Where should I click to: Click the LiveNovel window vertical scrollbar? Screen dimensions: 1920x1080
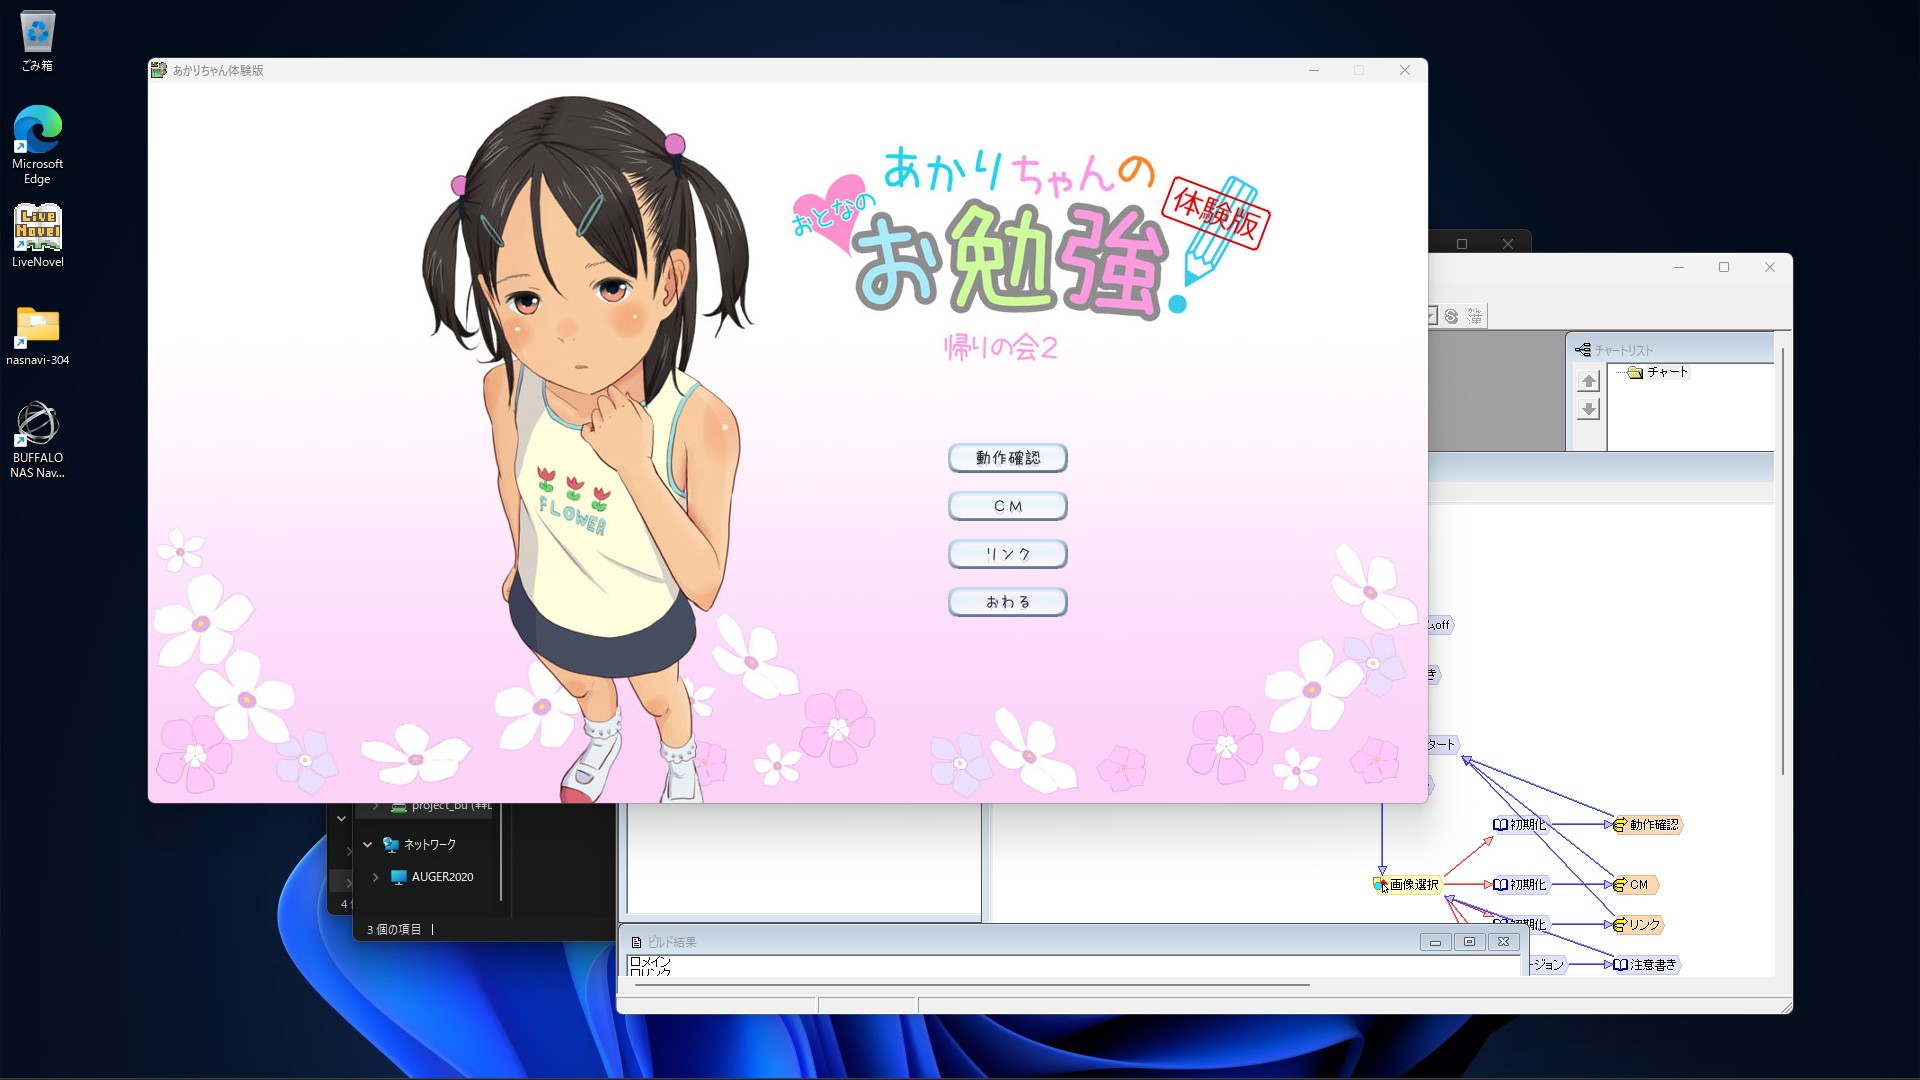[x=1782, y=560]
